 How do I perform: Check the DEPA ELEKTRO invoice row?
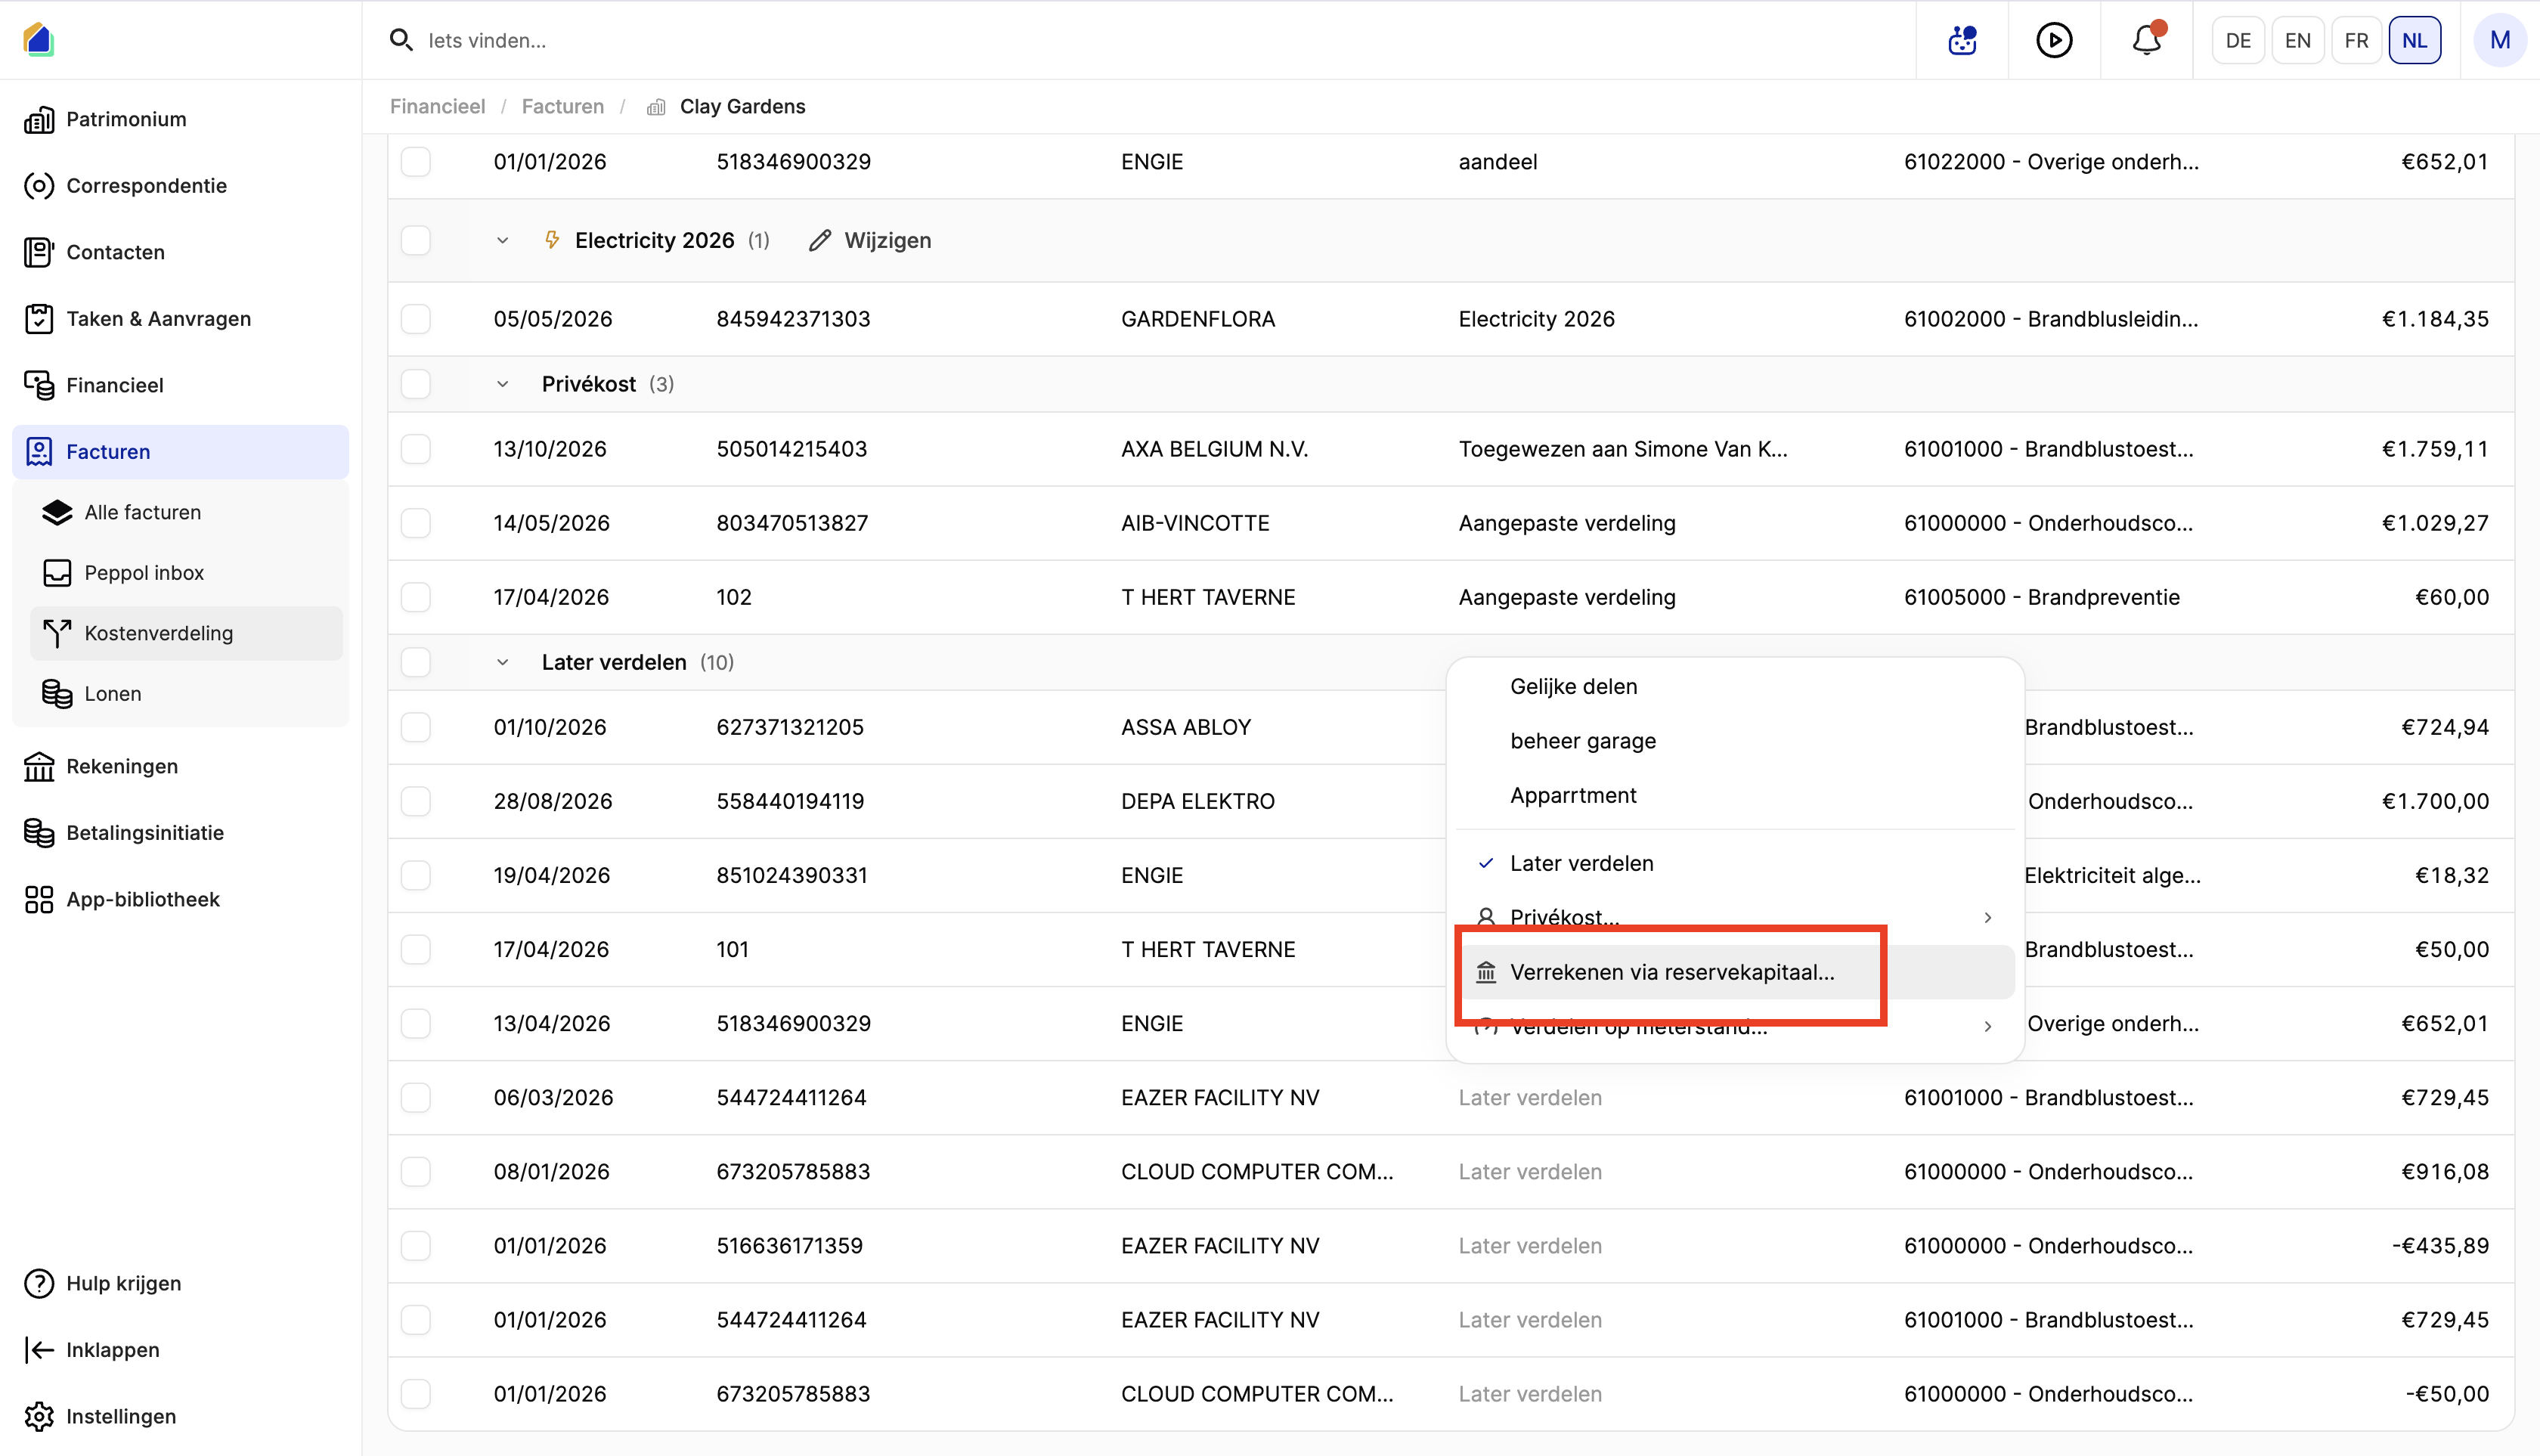click(416, 801)
